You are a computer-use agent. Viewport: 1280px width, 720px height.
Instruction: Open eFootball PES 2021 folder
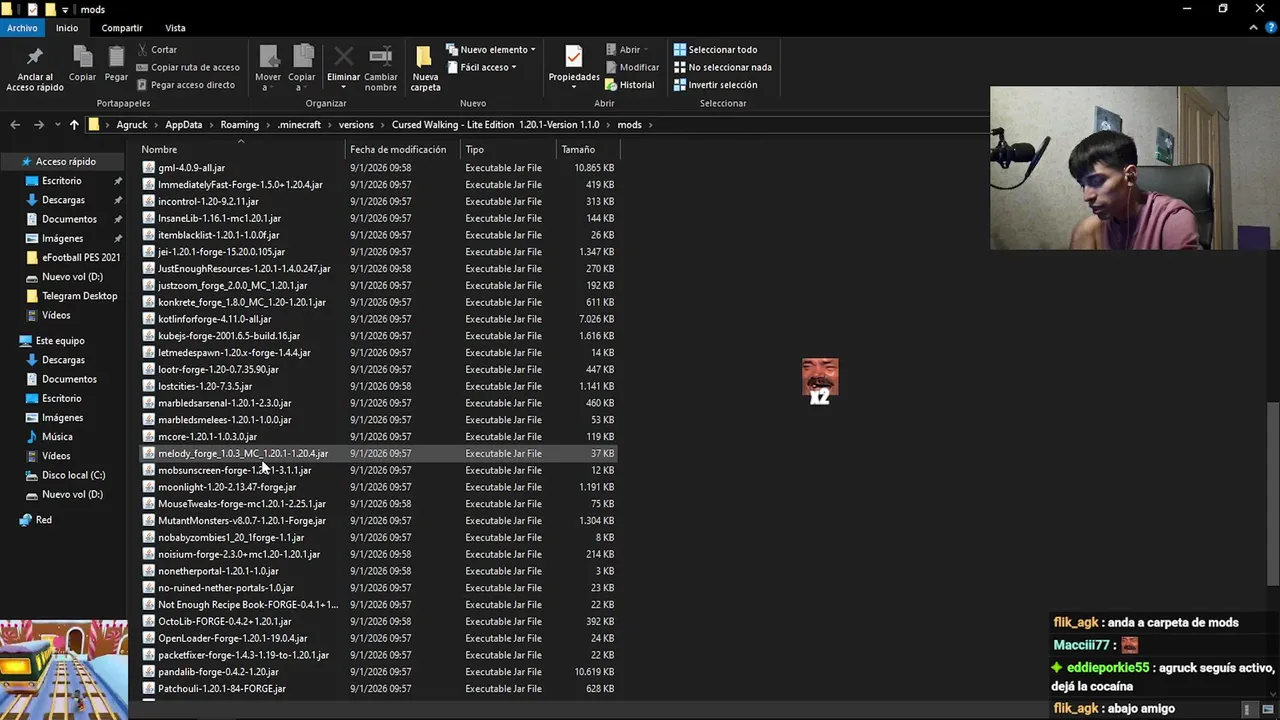[81, 257]
